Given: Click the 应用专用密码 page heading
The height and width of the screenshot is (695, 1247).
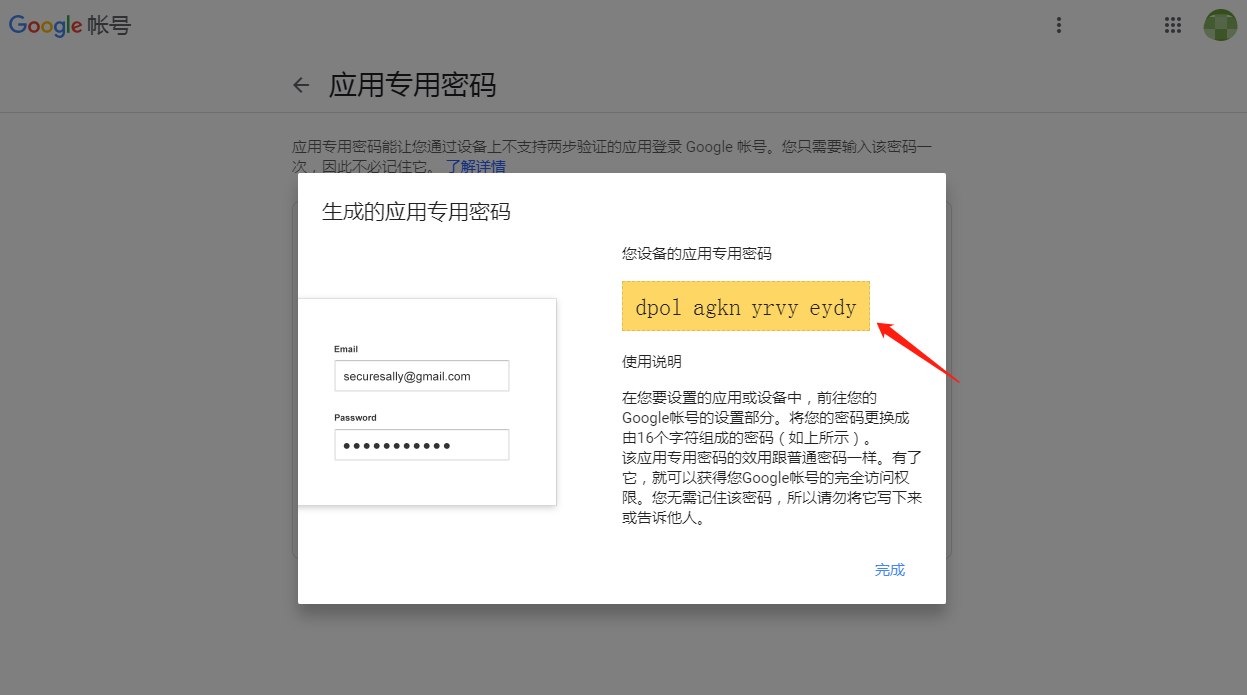Looking at the screenshot, I should [412, 85].
